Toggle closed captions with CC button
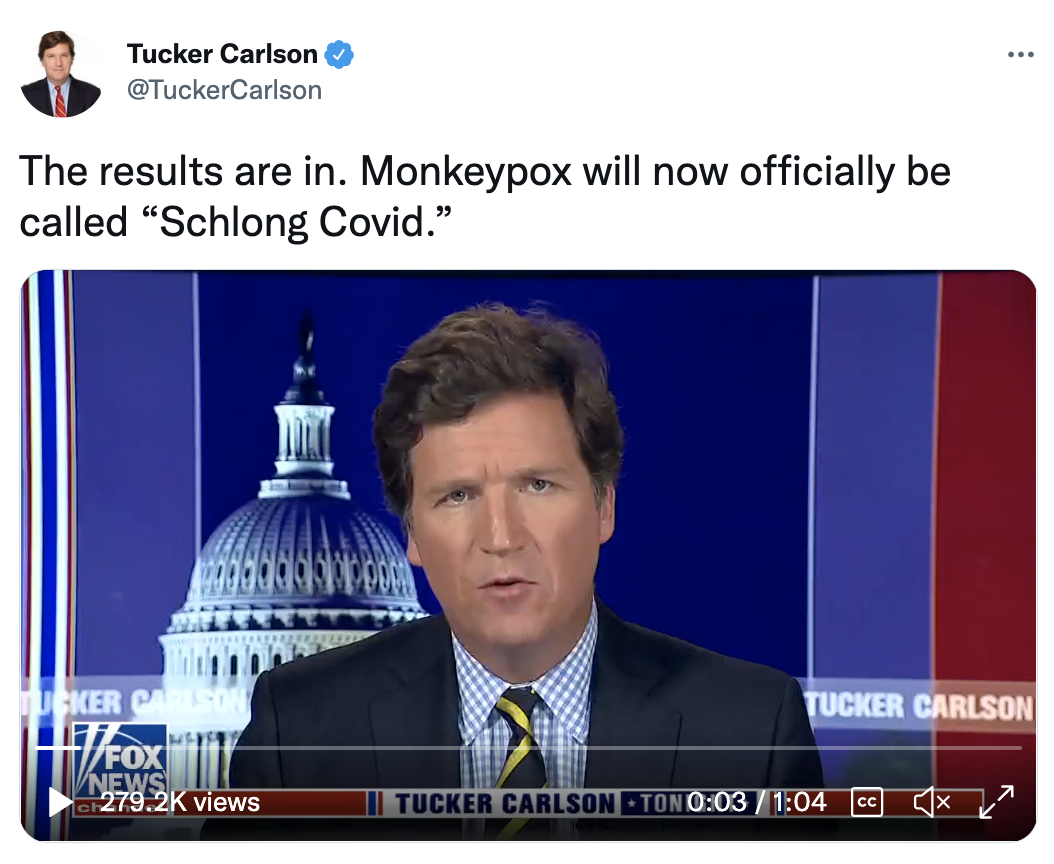Screen dimensions: 1054x864 866,802
